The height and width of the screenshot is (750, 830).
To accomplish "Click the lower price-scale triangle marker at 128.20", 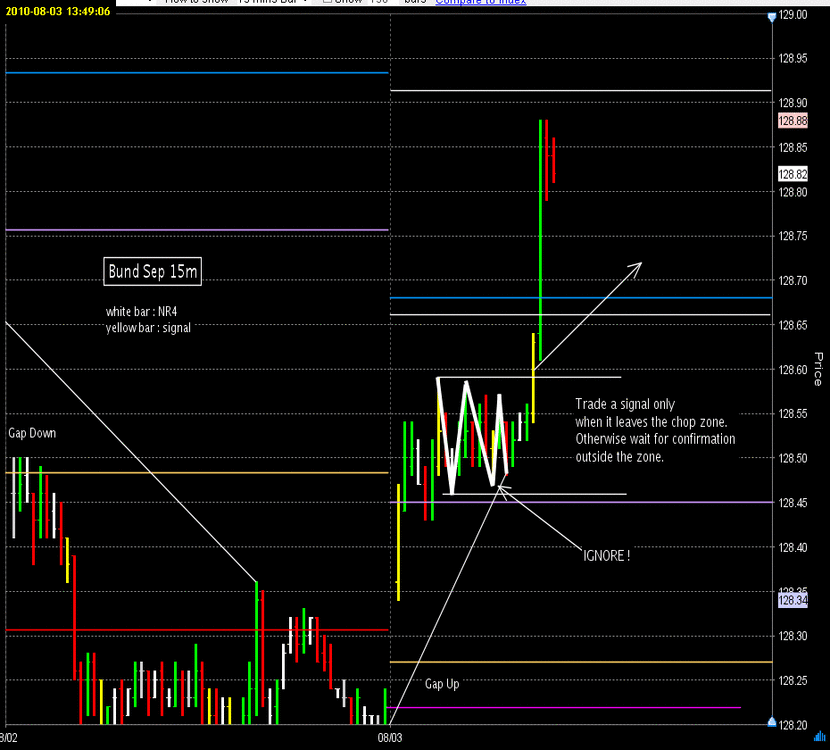I will (x=772, y=721).
